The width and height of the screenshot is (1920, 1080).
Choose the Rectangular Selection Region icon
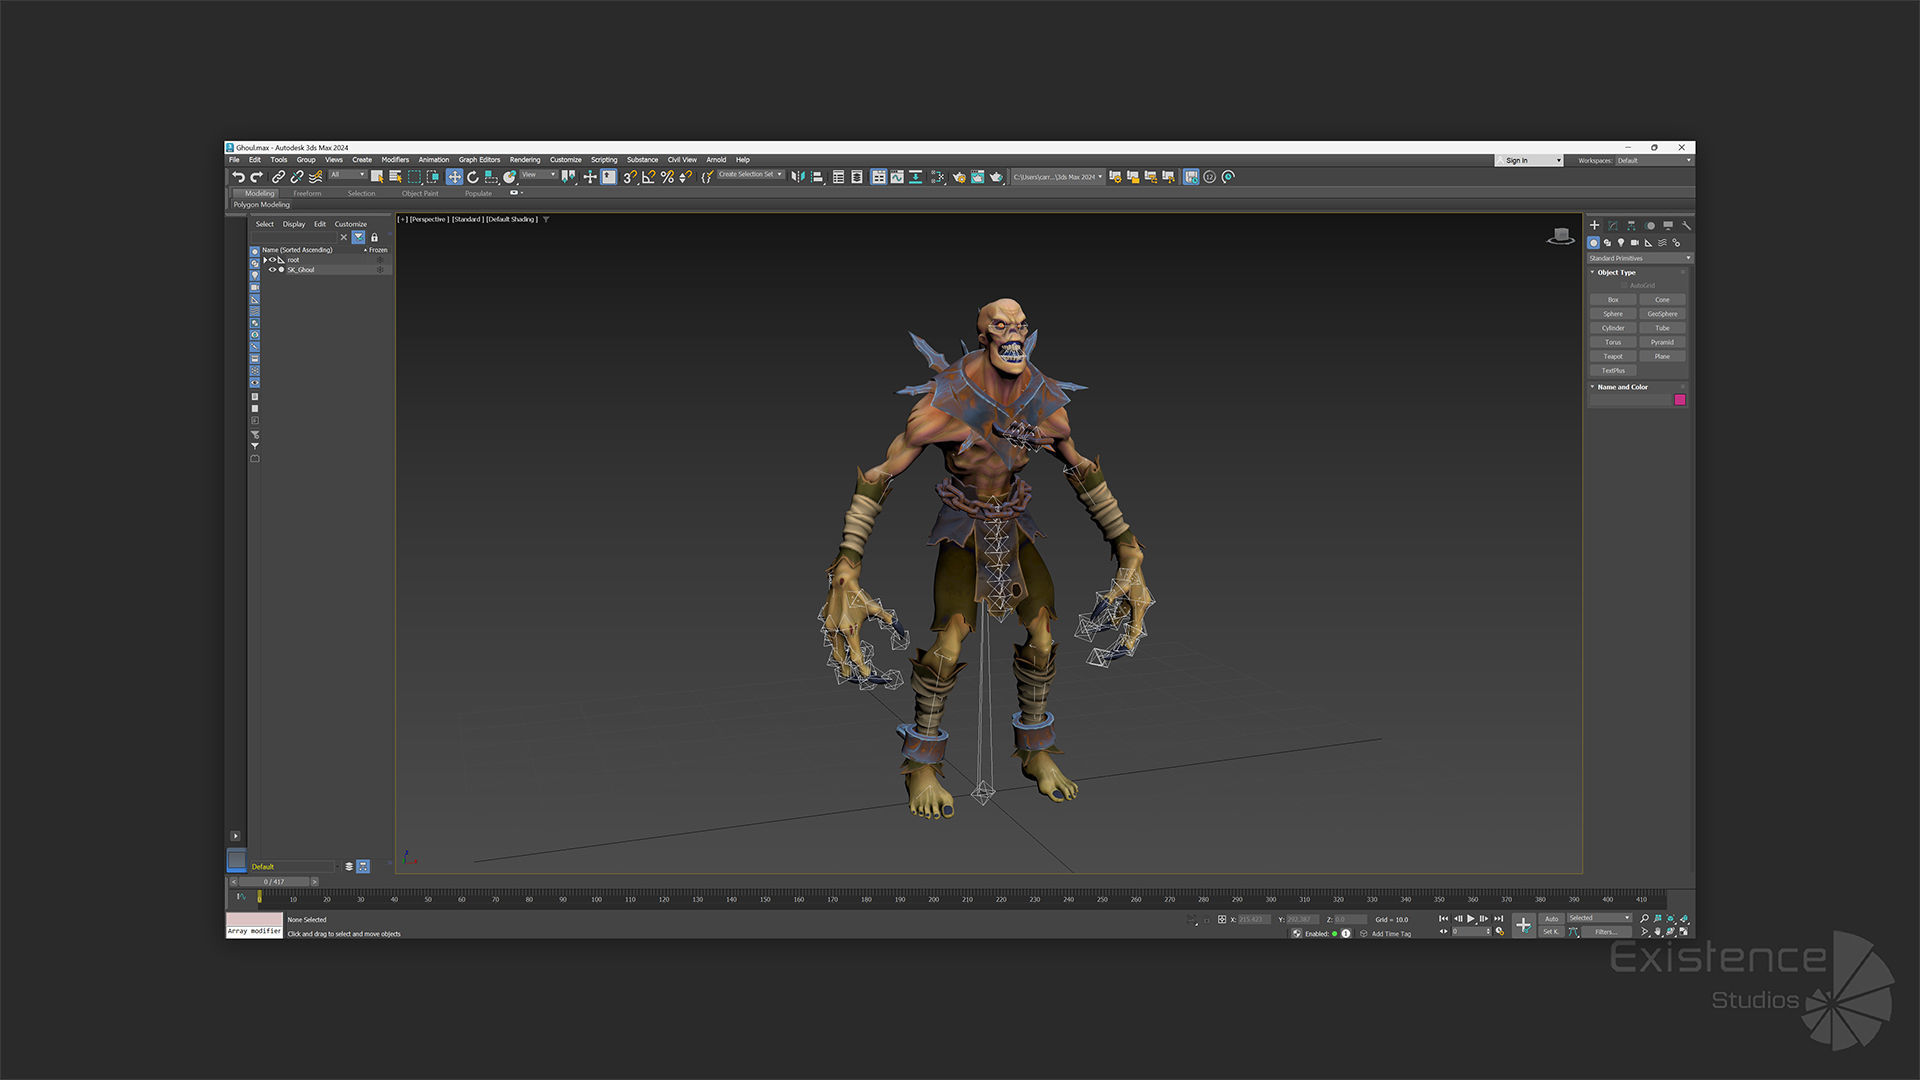[x=414, y=177]
